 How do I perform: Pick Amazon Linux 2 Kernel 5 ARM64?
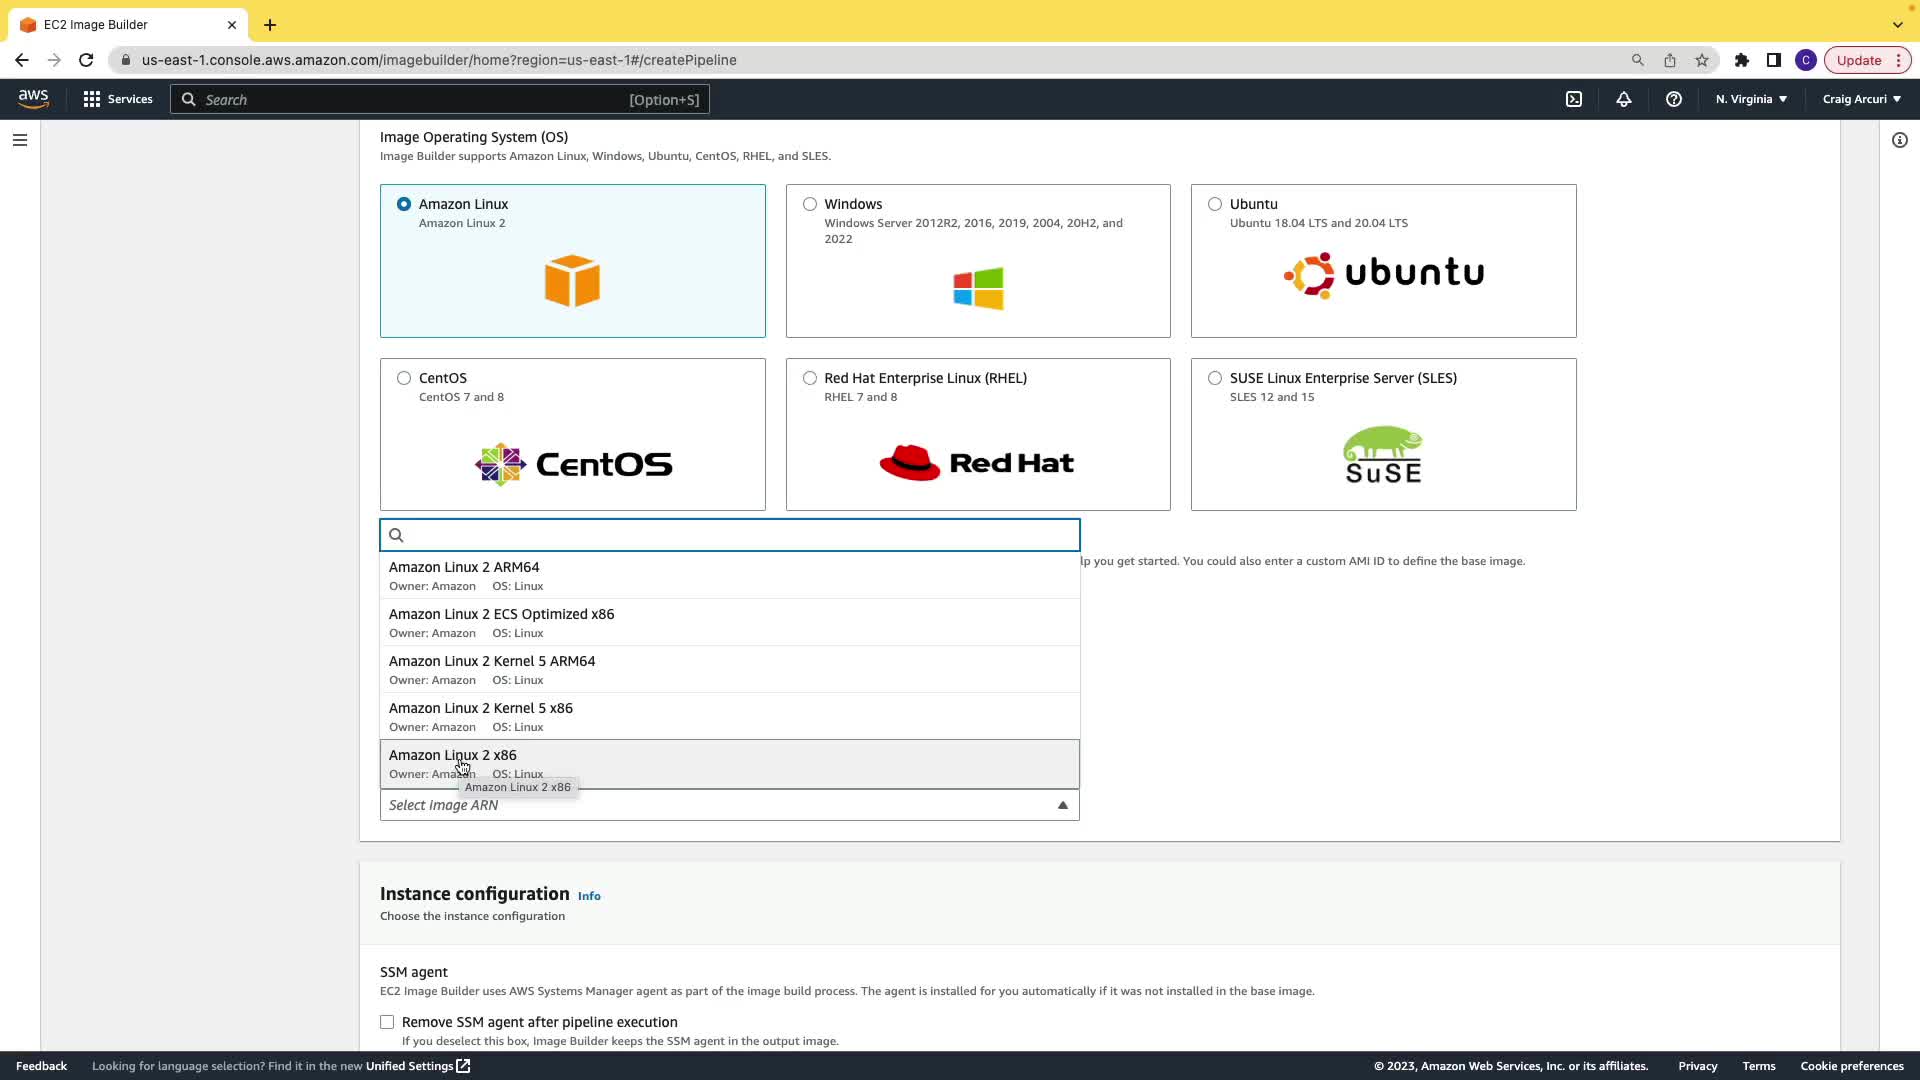coord(729,670)
